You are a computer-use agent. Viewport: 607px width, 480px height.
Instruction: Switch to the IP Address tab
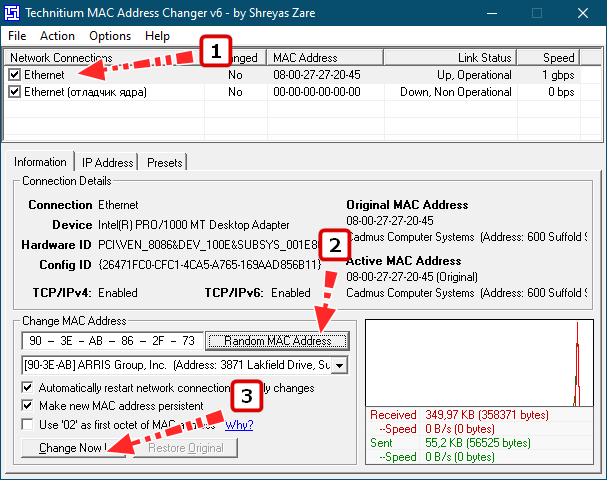[107, 163]
